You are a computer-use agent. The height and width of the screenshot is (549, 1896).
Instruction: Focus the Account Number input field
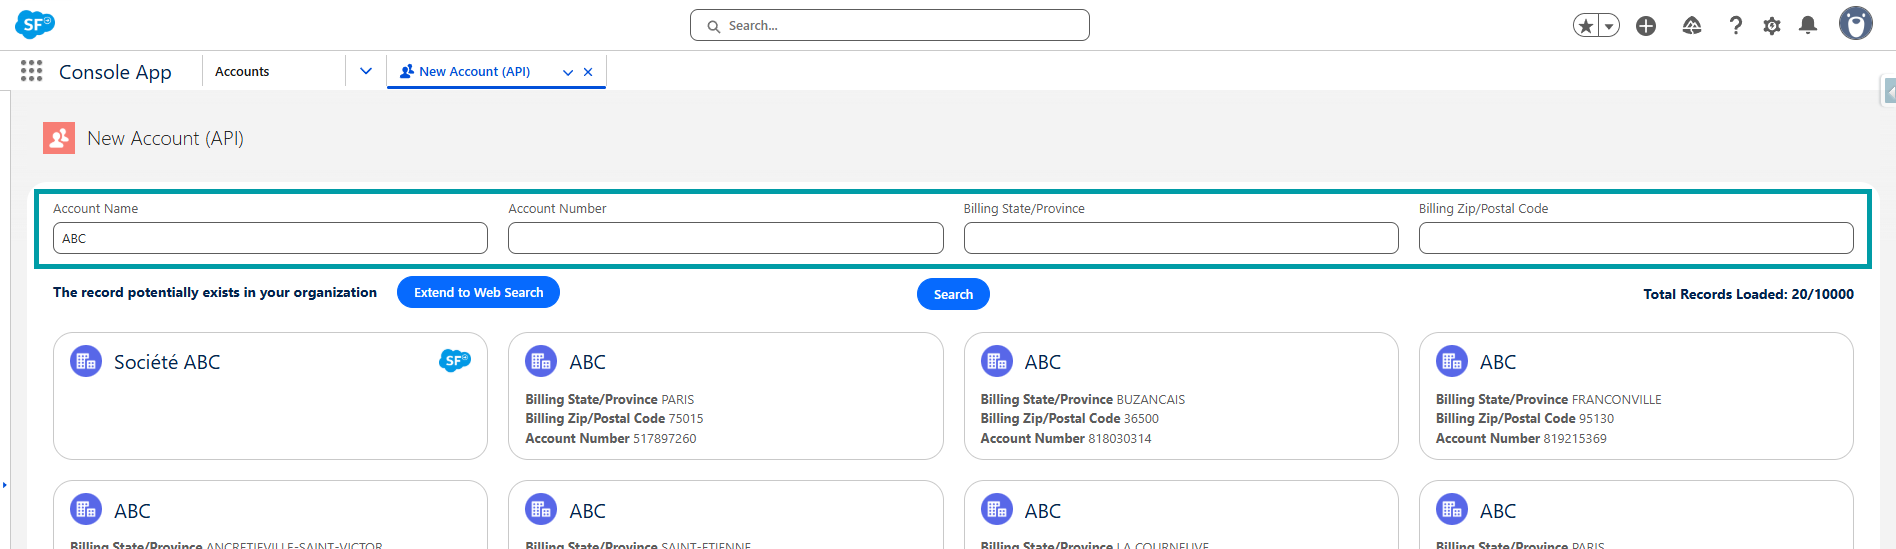coord(725,238)
